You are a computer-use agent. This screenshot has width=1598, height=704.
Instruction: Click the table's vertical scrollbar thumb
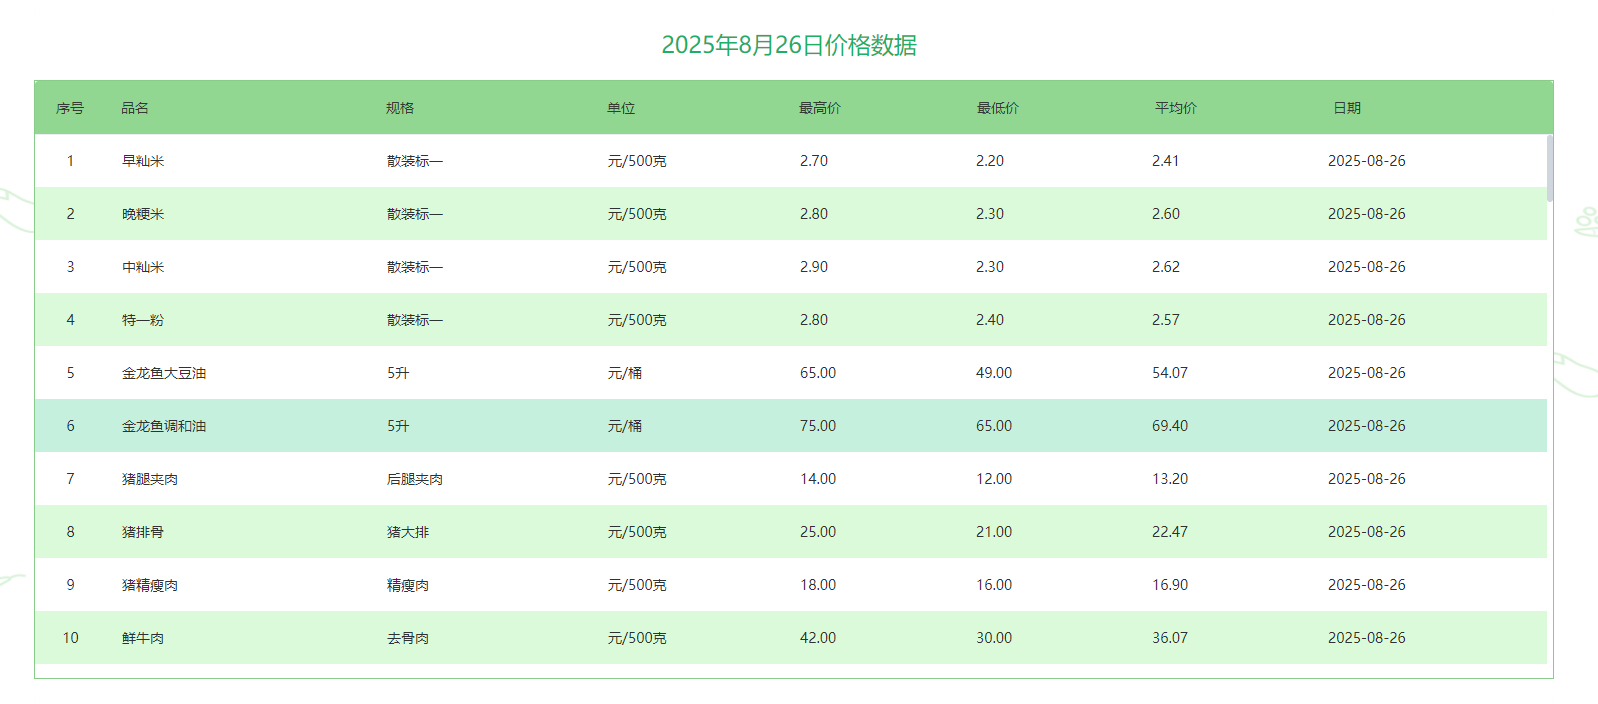[x=1549, y=168]
